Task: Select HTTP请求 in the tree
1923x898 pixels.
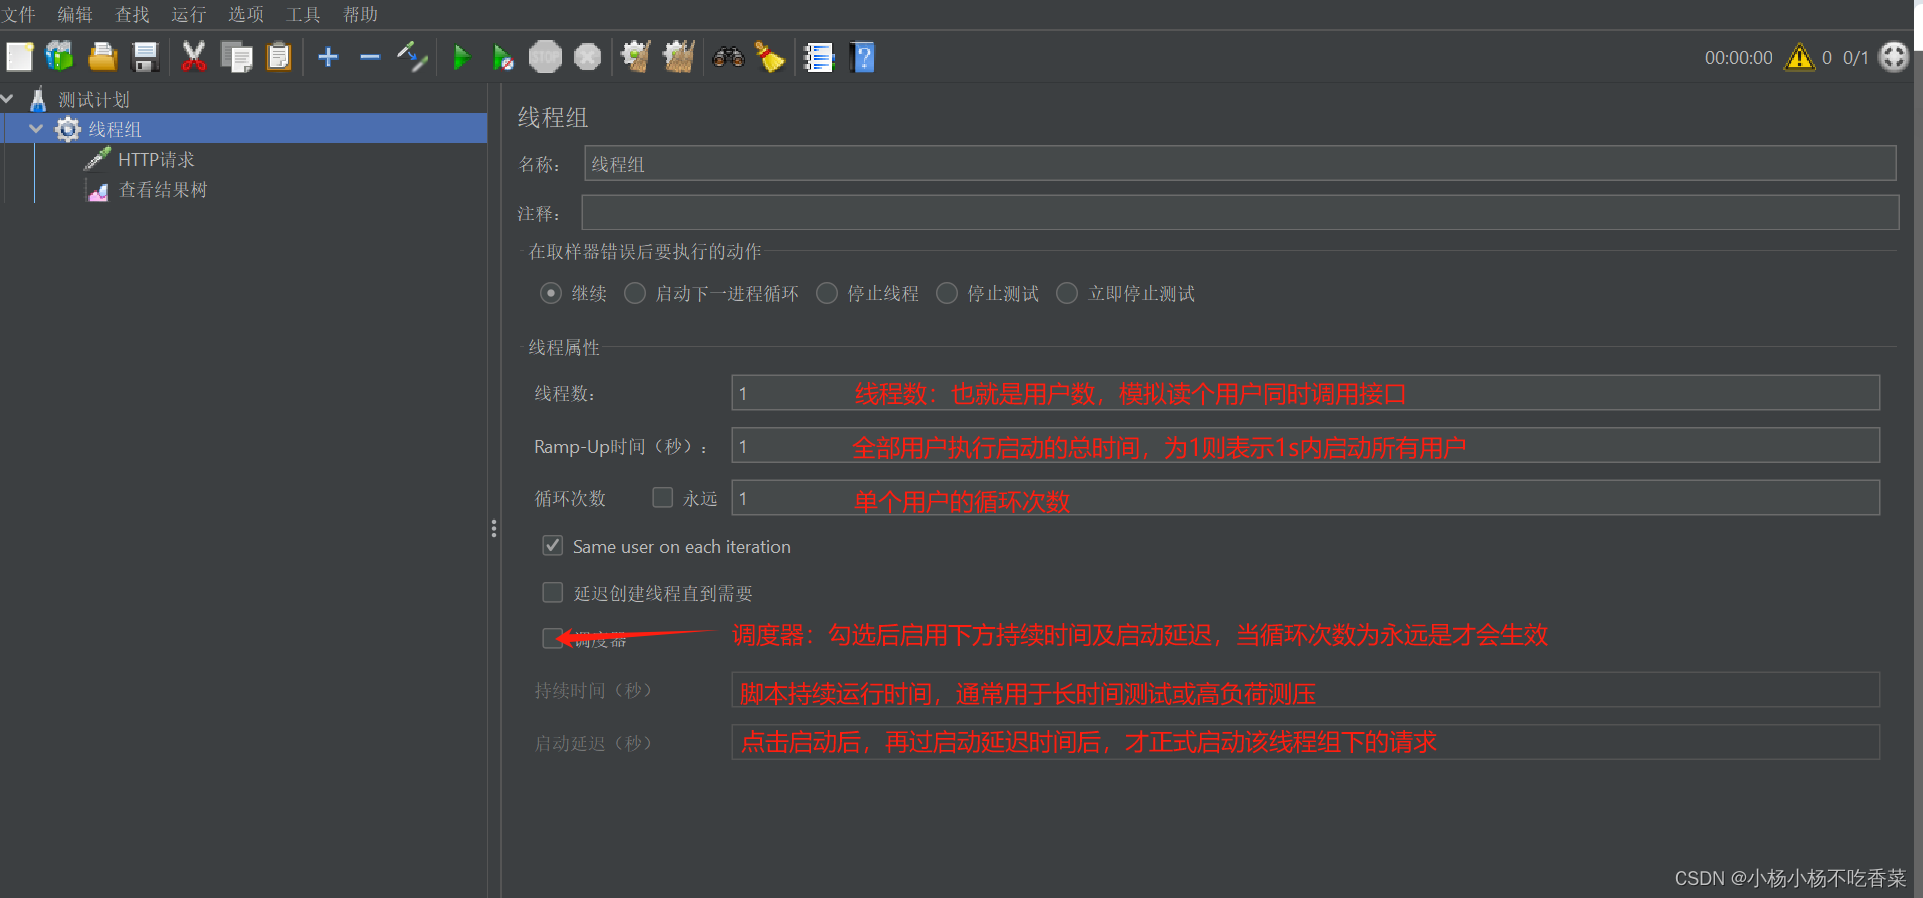Action: [x=156, y=159]
